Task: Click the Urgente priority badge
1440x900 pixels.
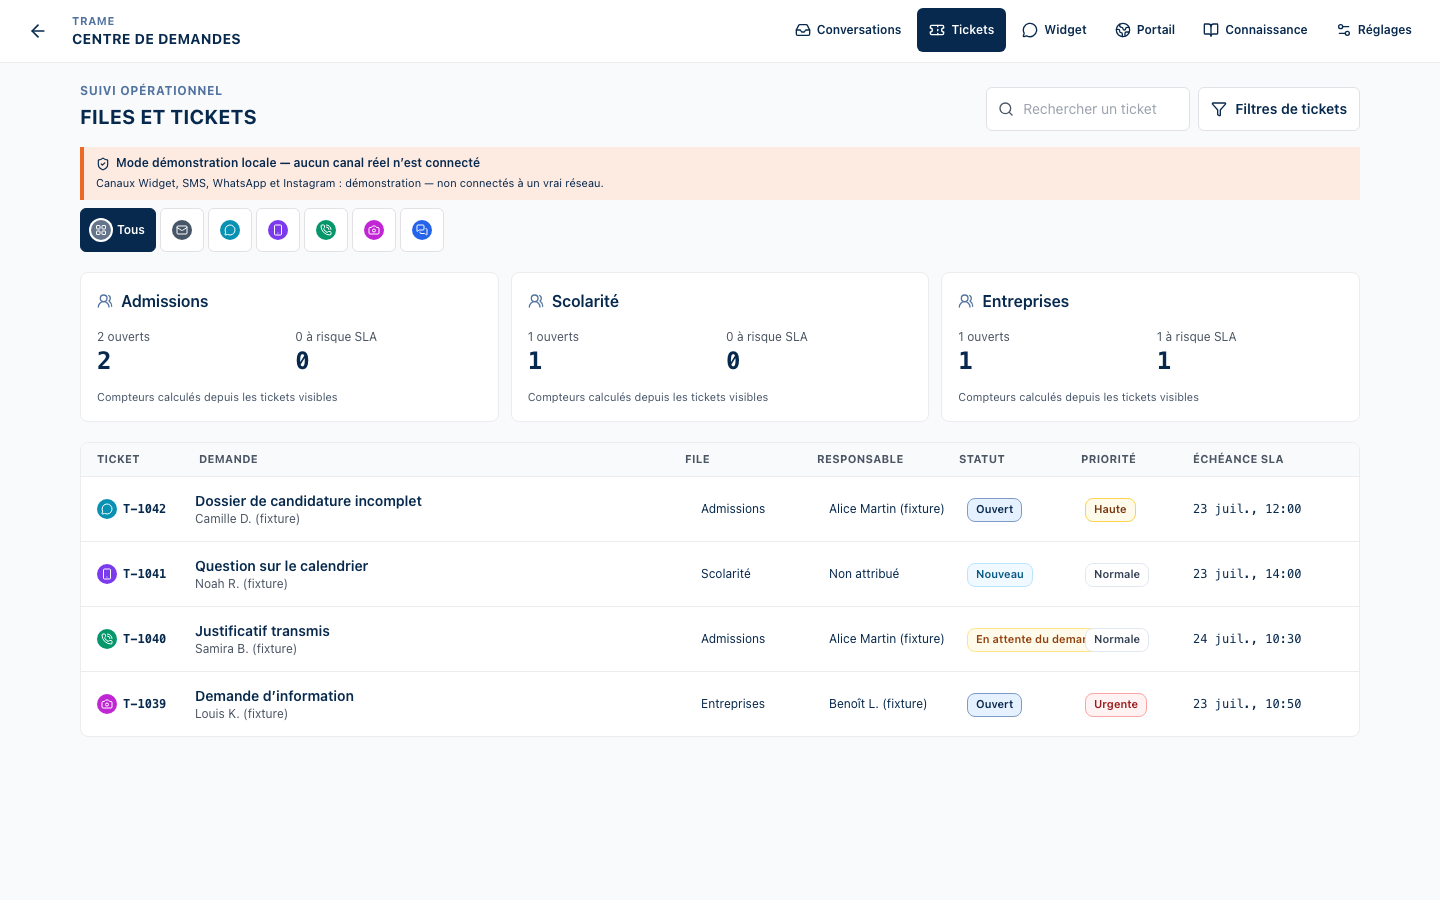Action: (1116, 704)
